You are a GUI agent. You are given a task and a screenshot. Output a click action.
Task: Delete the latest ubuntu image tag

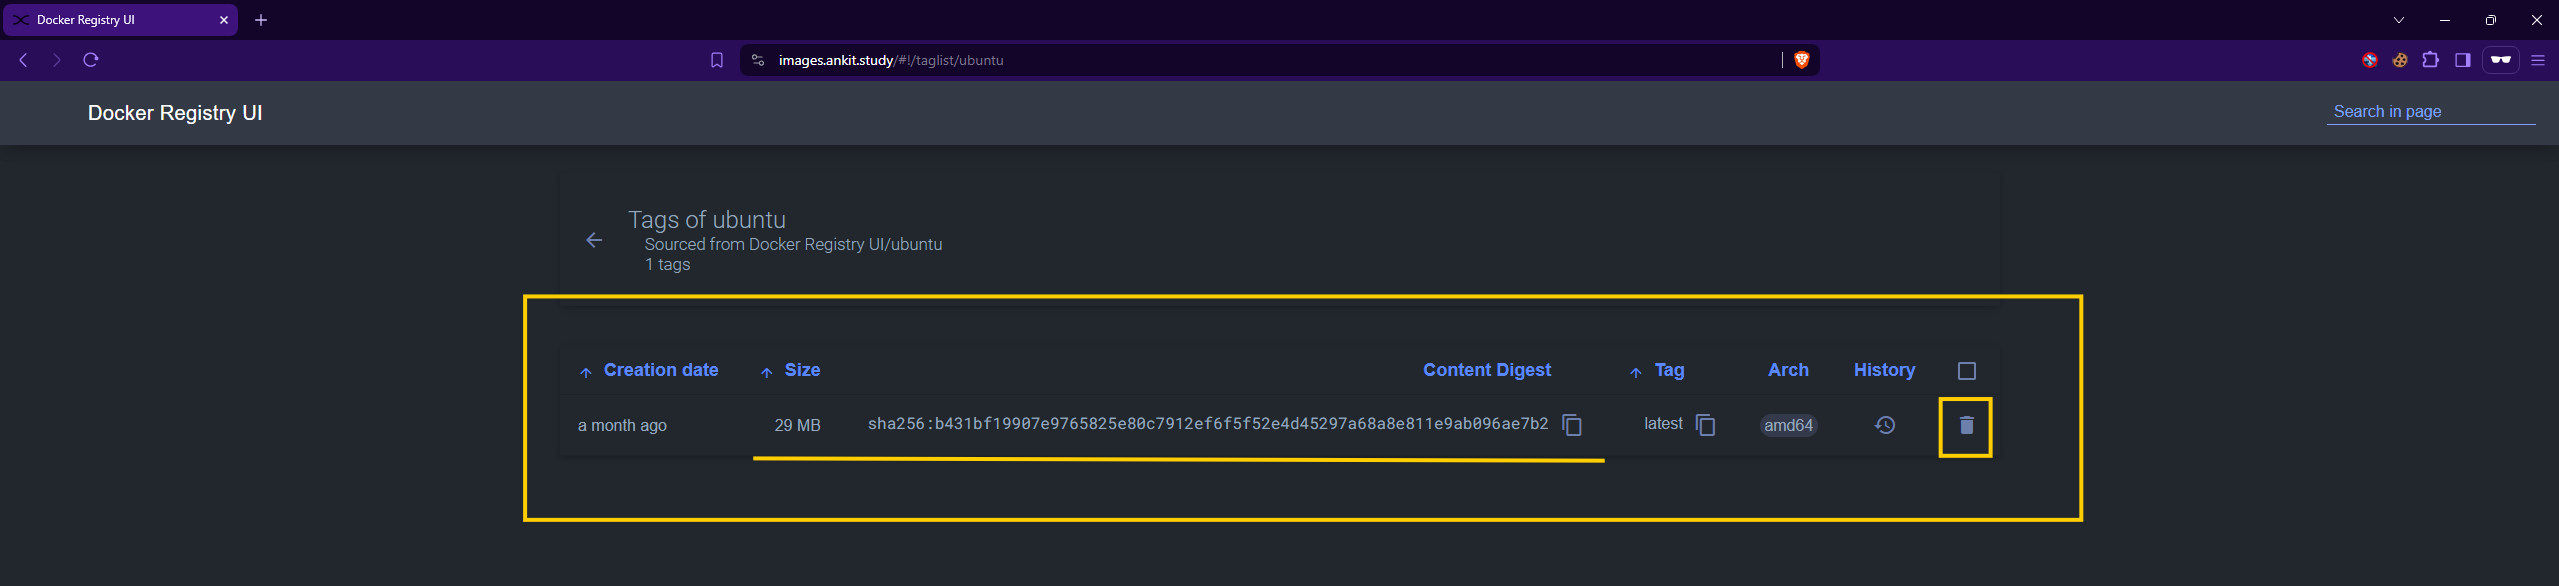tap(1966, 426)
